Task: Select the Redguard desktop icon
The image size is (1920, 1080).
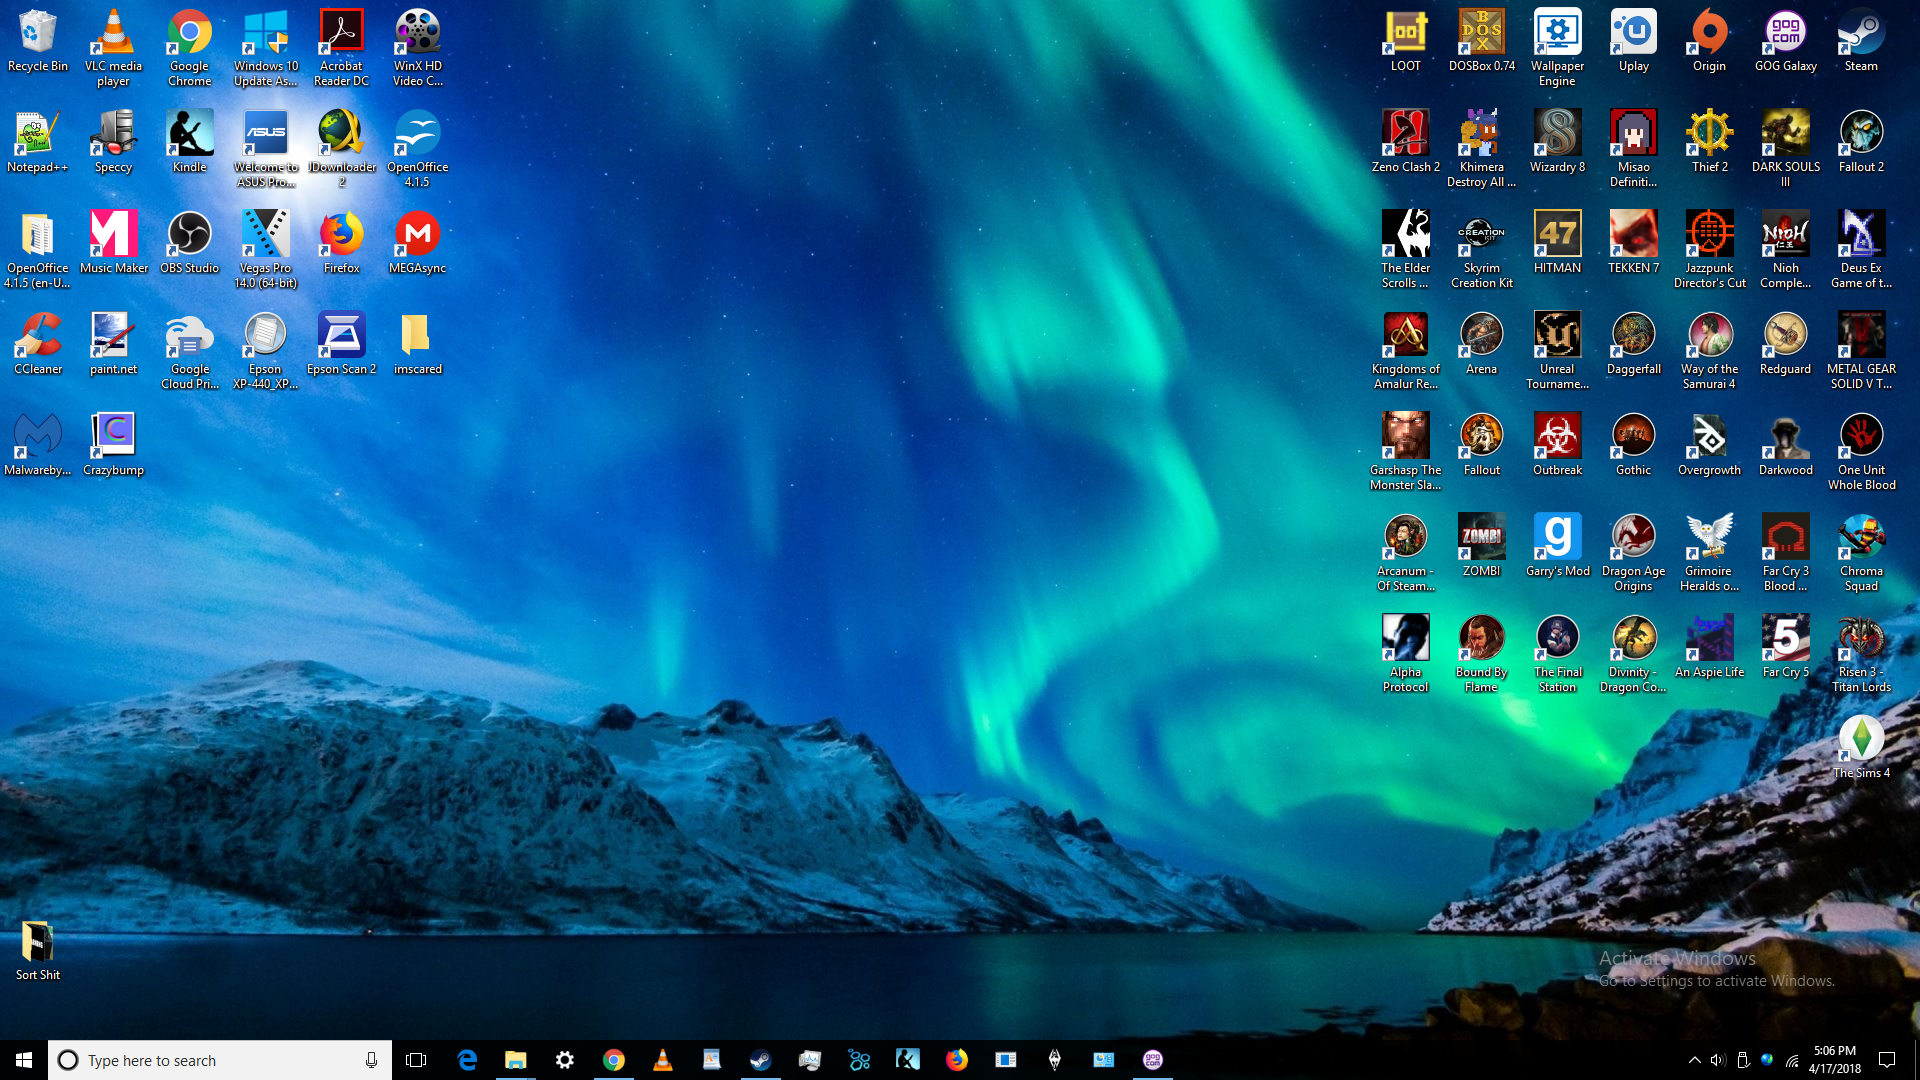Action: pyautogui.click(x=1786, y=345)
